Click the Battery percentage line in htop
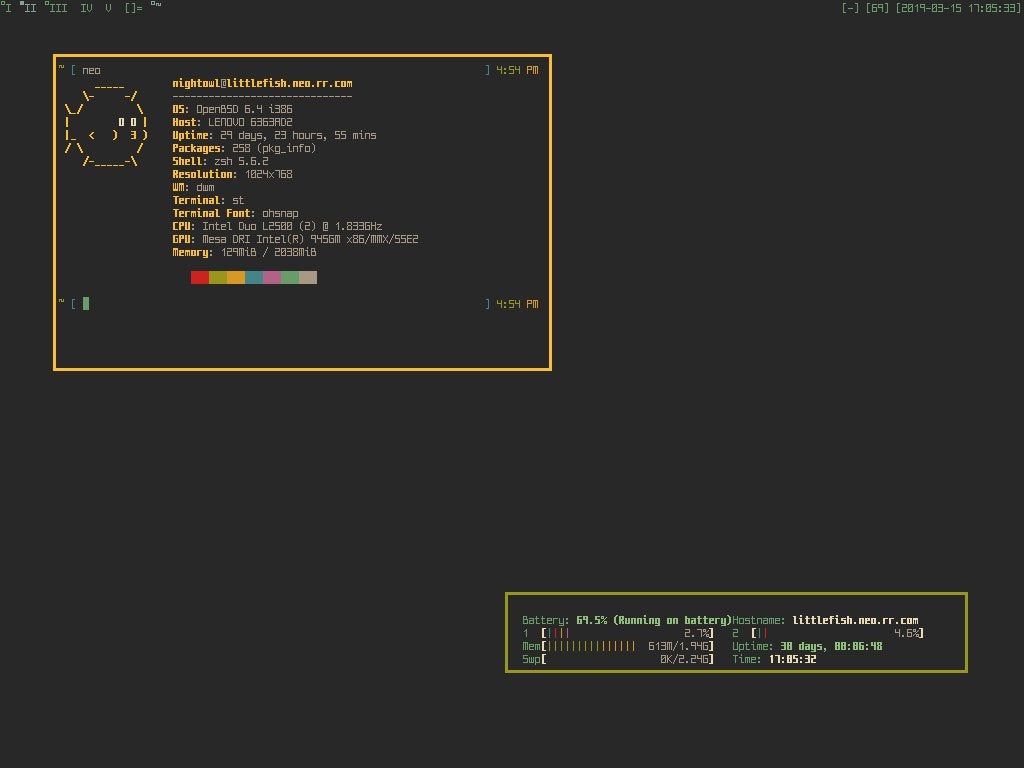Viewport: 1024px width, 768px height. pyautogui.click(x=626, y=620)
